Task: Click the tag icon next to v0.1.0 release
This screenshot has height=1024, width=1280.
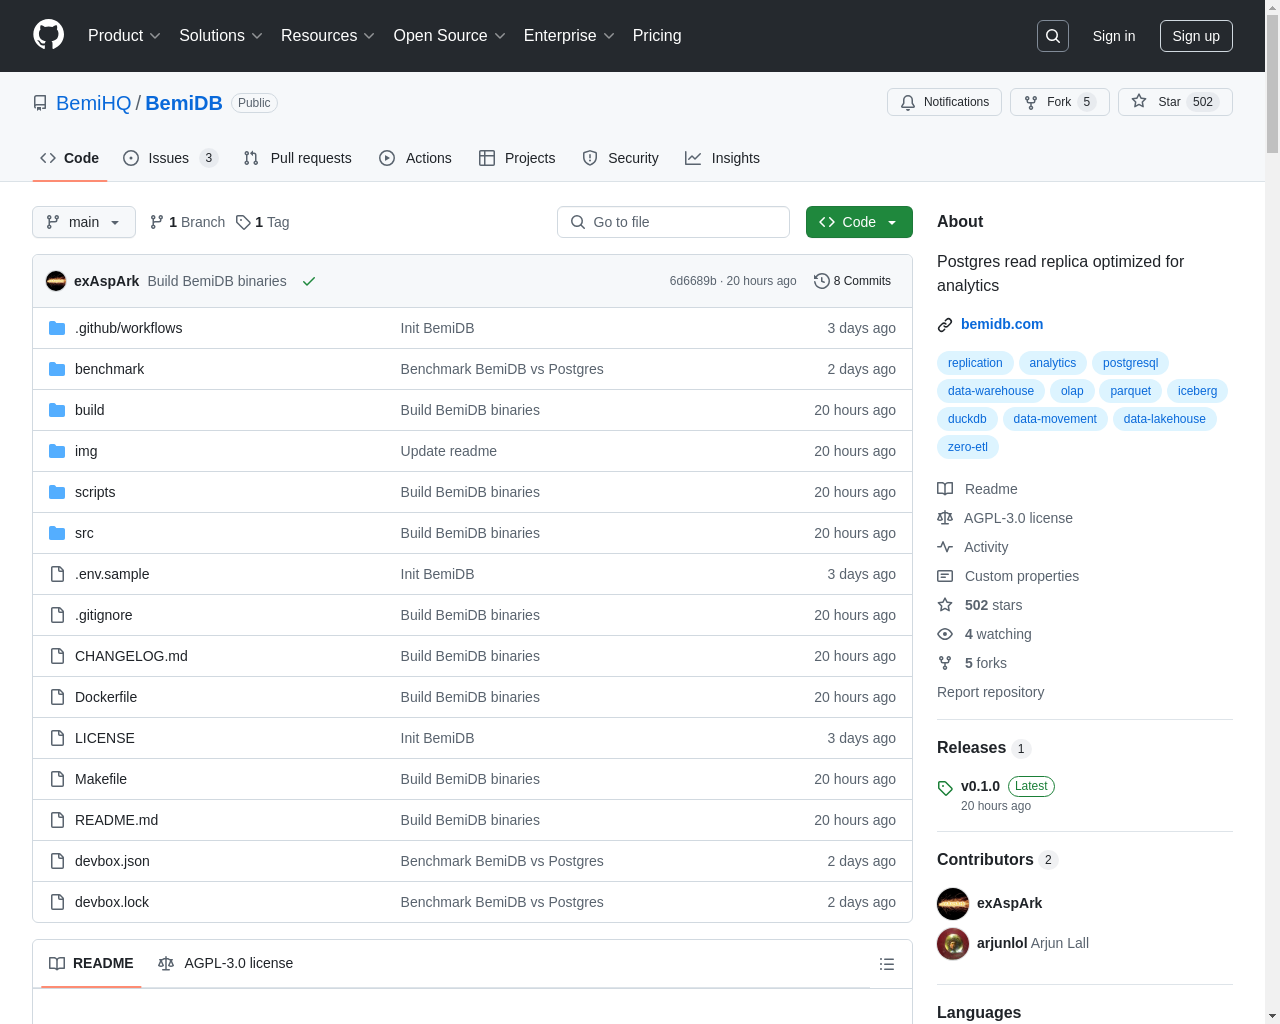Action: (945, 788)
